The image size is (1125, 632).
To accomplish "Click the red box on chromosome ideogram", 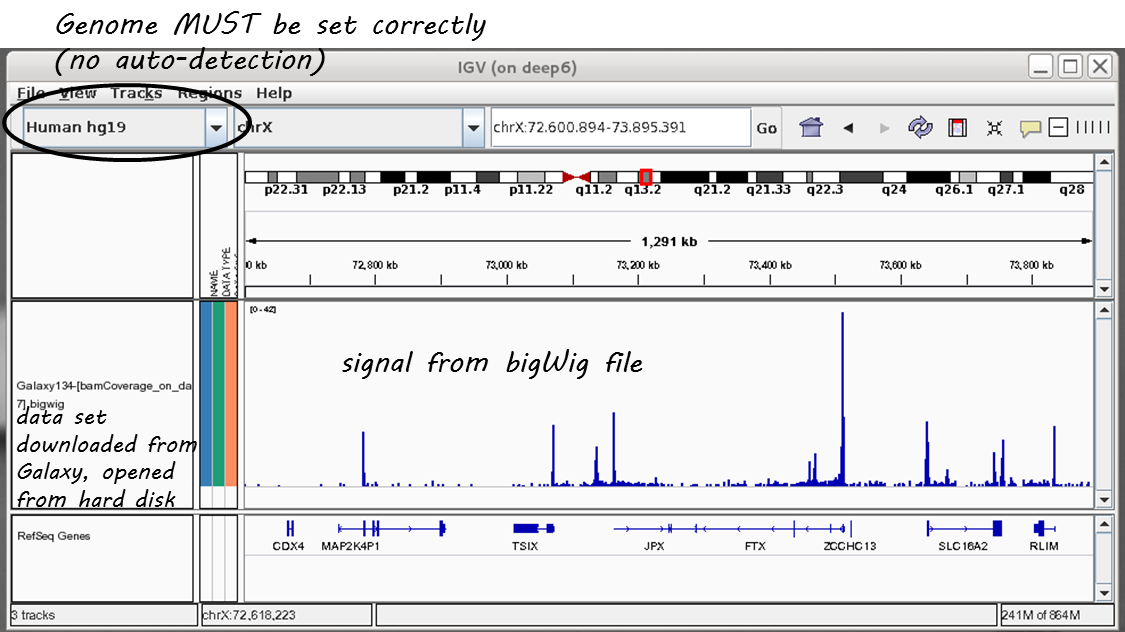I will click(x=646, y=176).
